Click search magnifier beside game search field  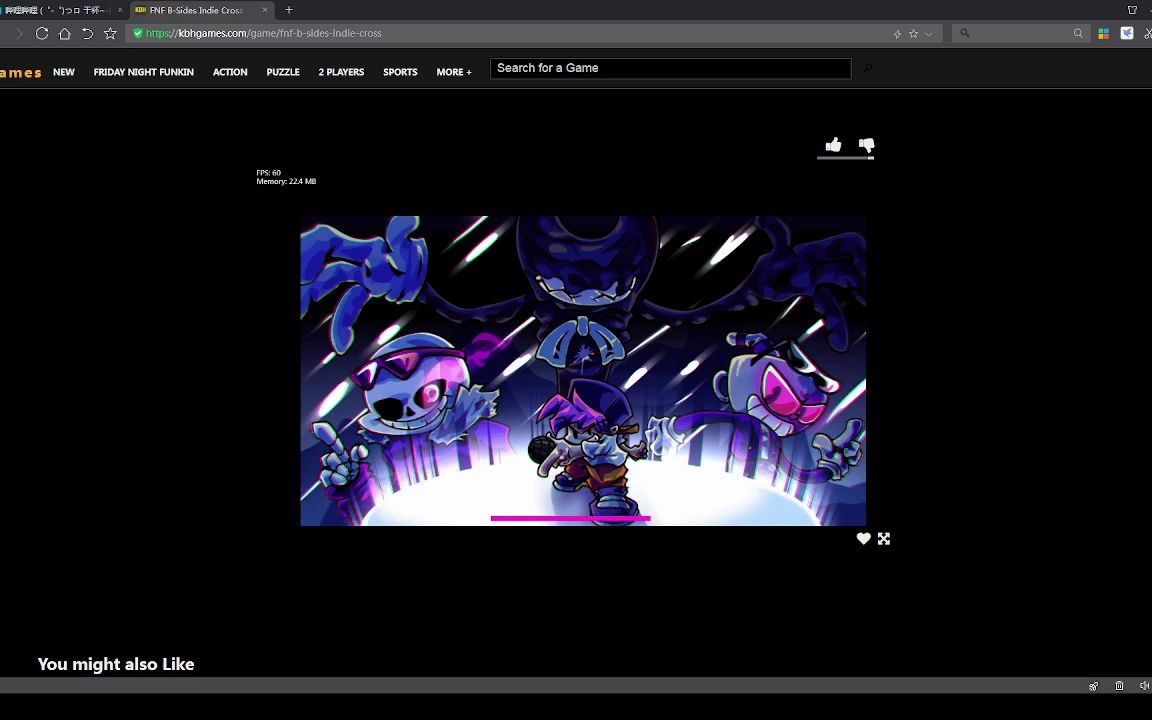click(x=867, y=68)
